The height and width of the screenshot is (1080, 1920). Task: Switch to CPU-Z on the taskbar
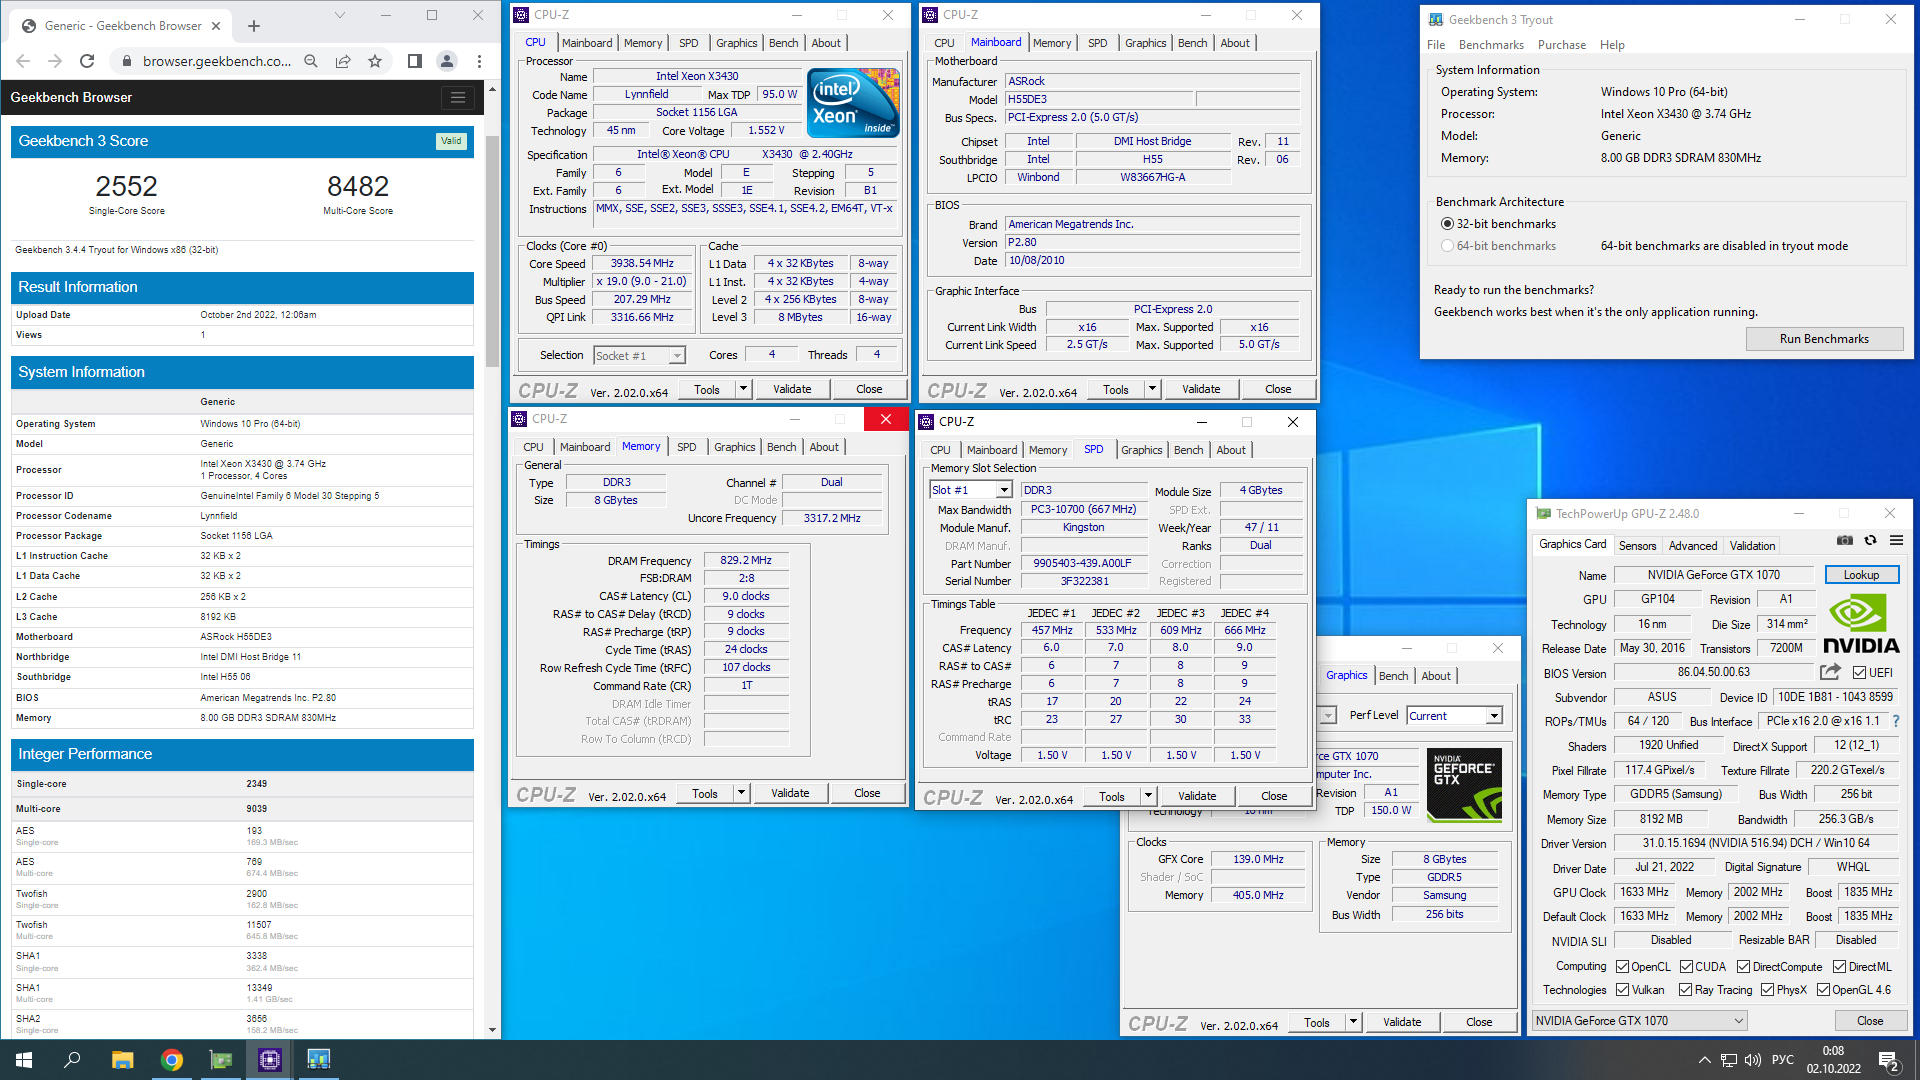click(270, 1060)
